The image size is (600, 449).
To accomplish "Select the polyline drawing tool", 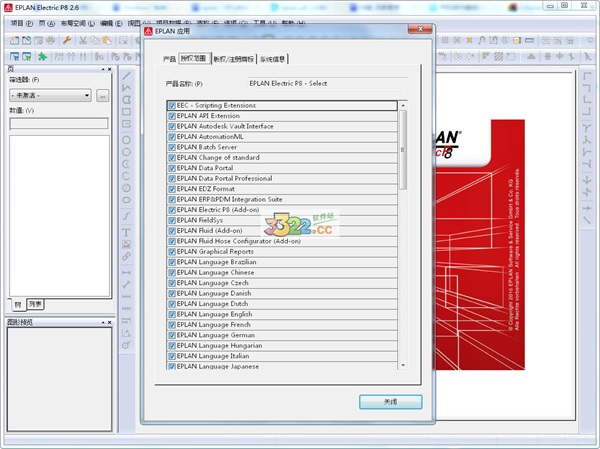I will pos(127,88).
